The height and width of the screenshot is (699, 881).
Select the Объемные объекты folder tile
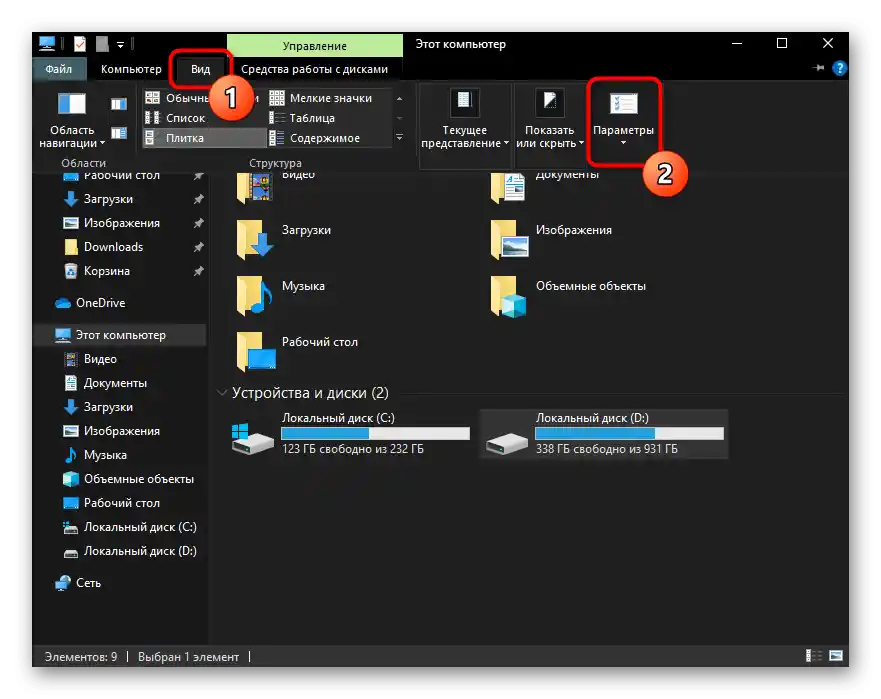click(x=568, y=295)
